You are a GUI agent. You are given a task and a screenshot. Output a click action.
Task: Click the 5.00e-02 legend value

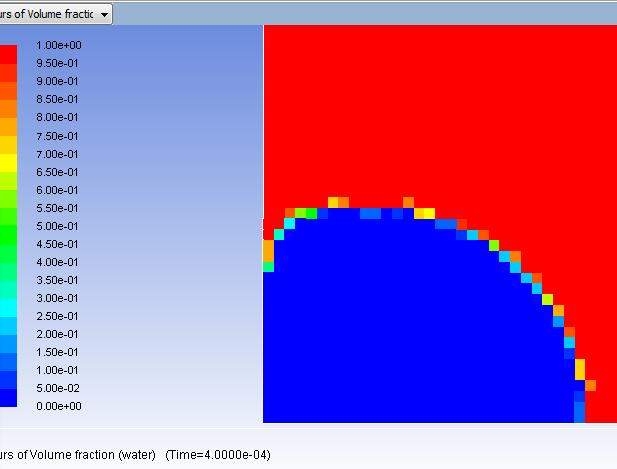tap(58, 389)
